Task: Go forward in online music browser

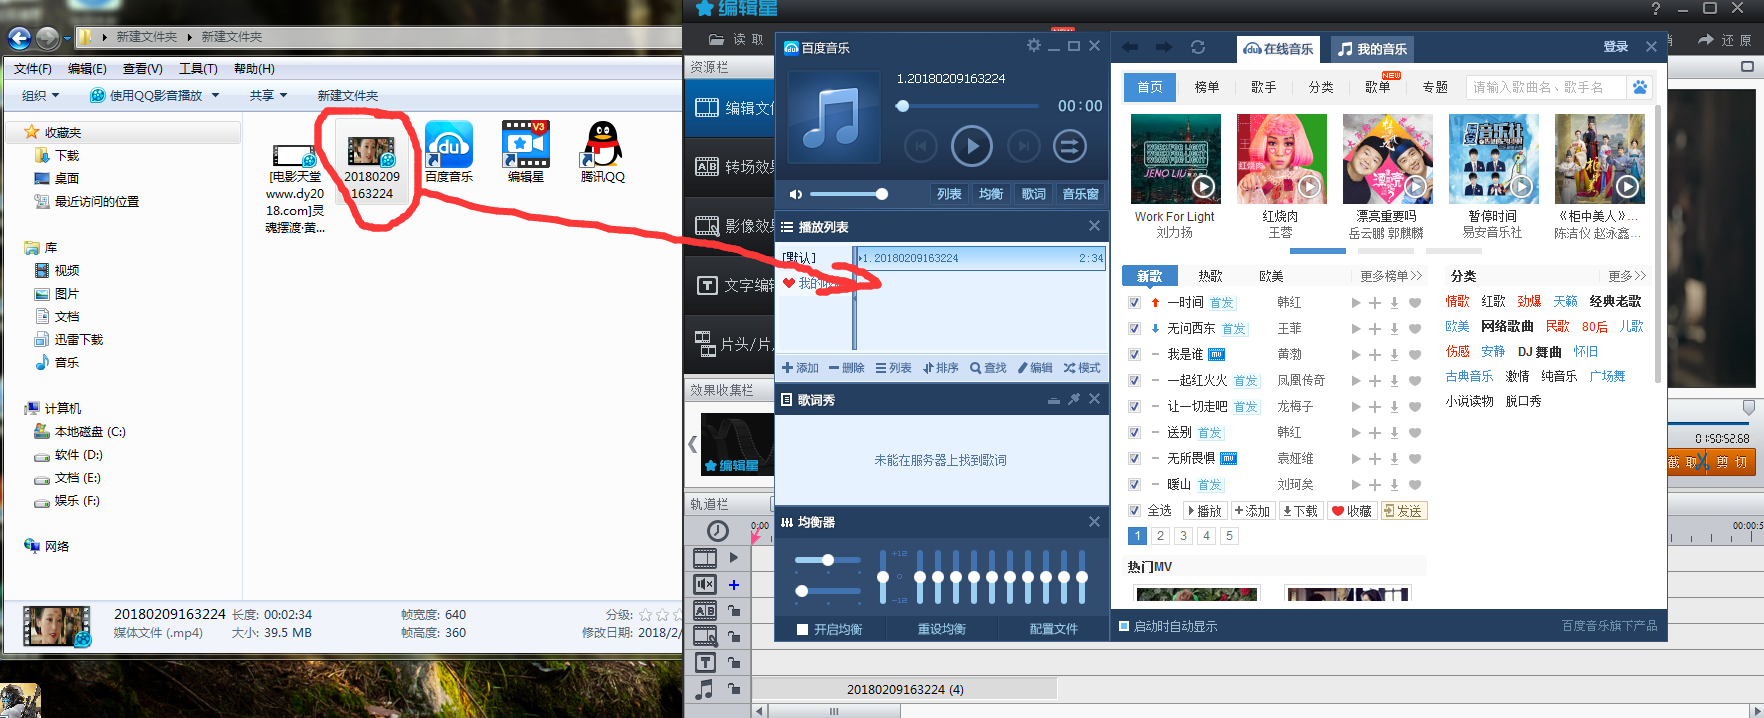Action: point(1164,47)
